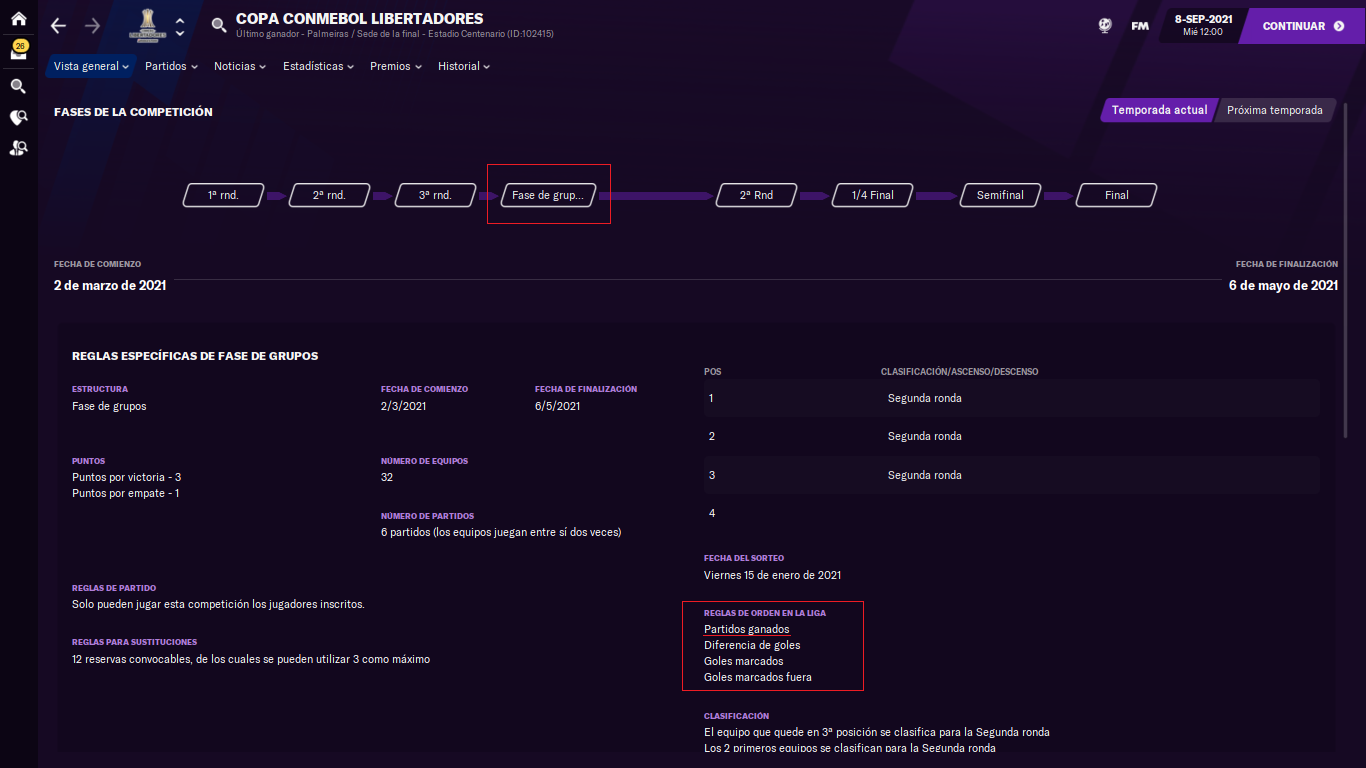Select the Final stage

click(x=1116, y=195)
